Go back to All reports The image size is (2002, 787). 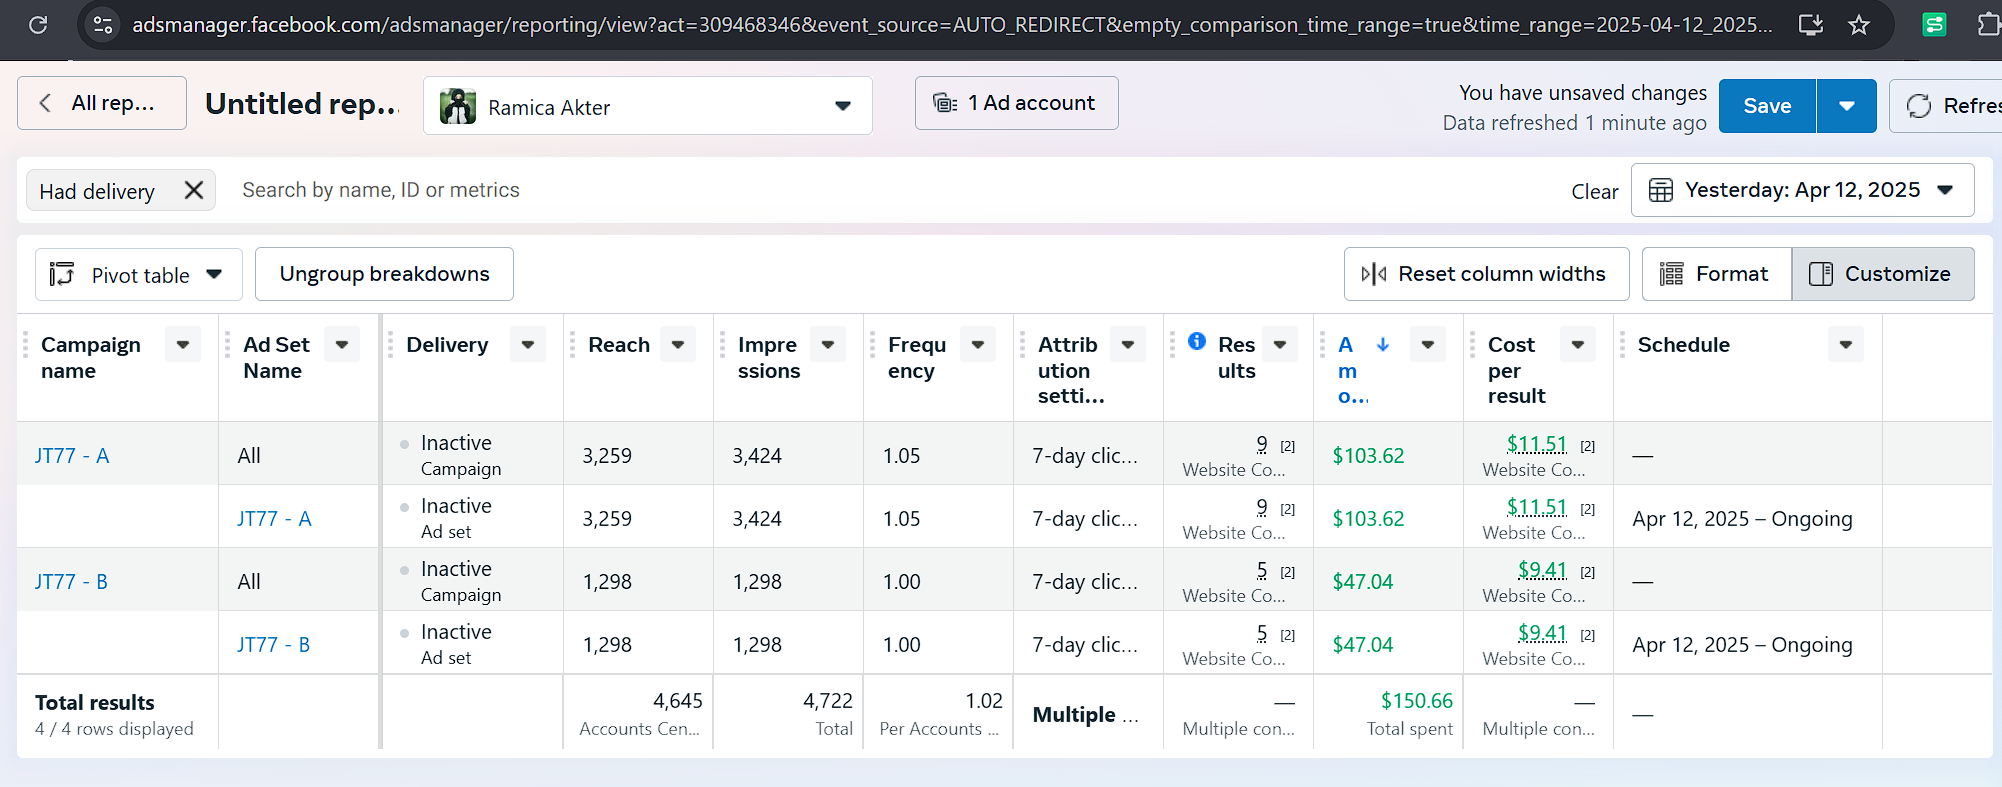102,103
